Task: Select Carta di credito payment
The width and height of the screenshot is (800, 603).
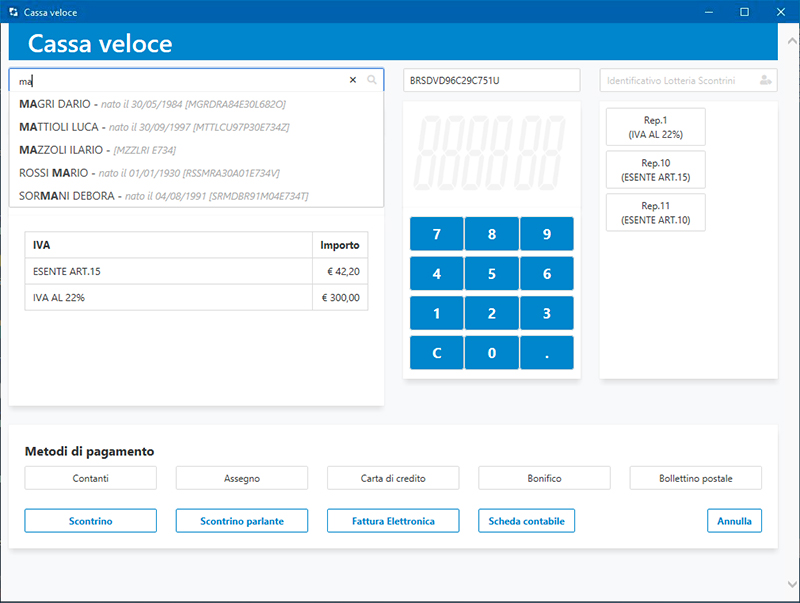Action: click(393, 478)
